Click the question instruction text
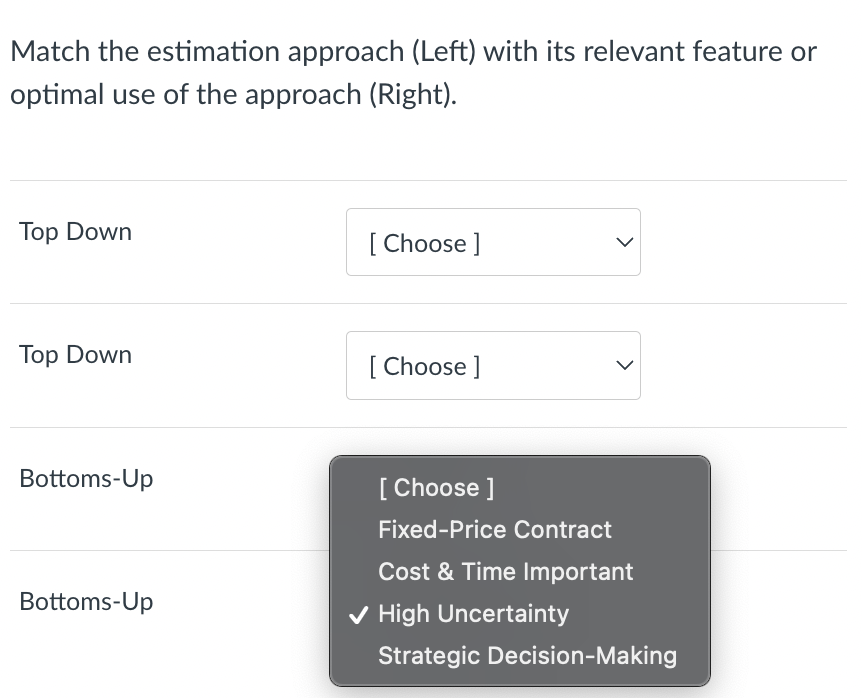 (412, 72)
